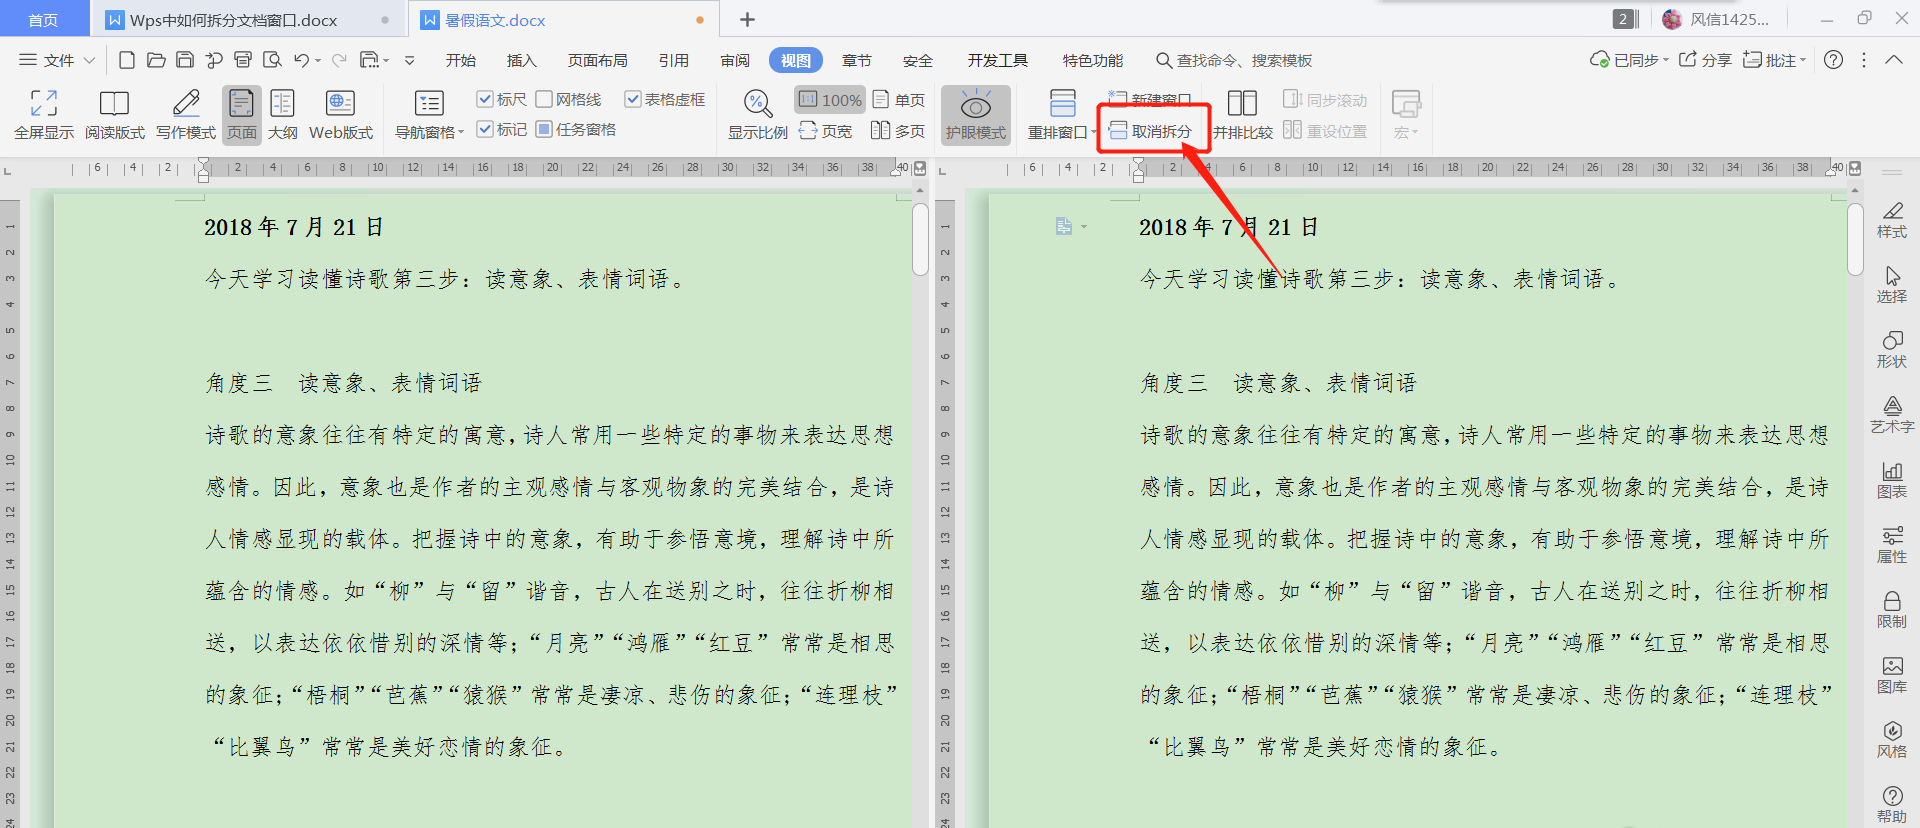Switch to outline view (大纲)
This screenshot has width=1920, height=828.
tap(283, 114)
